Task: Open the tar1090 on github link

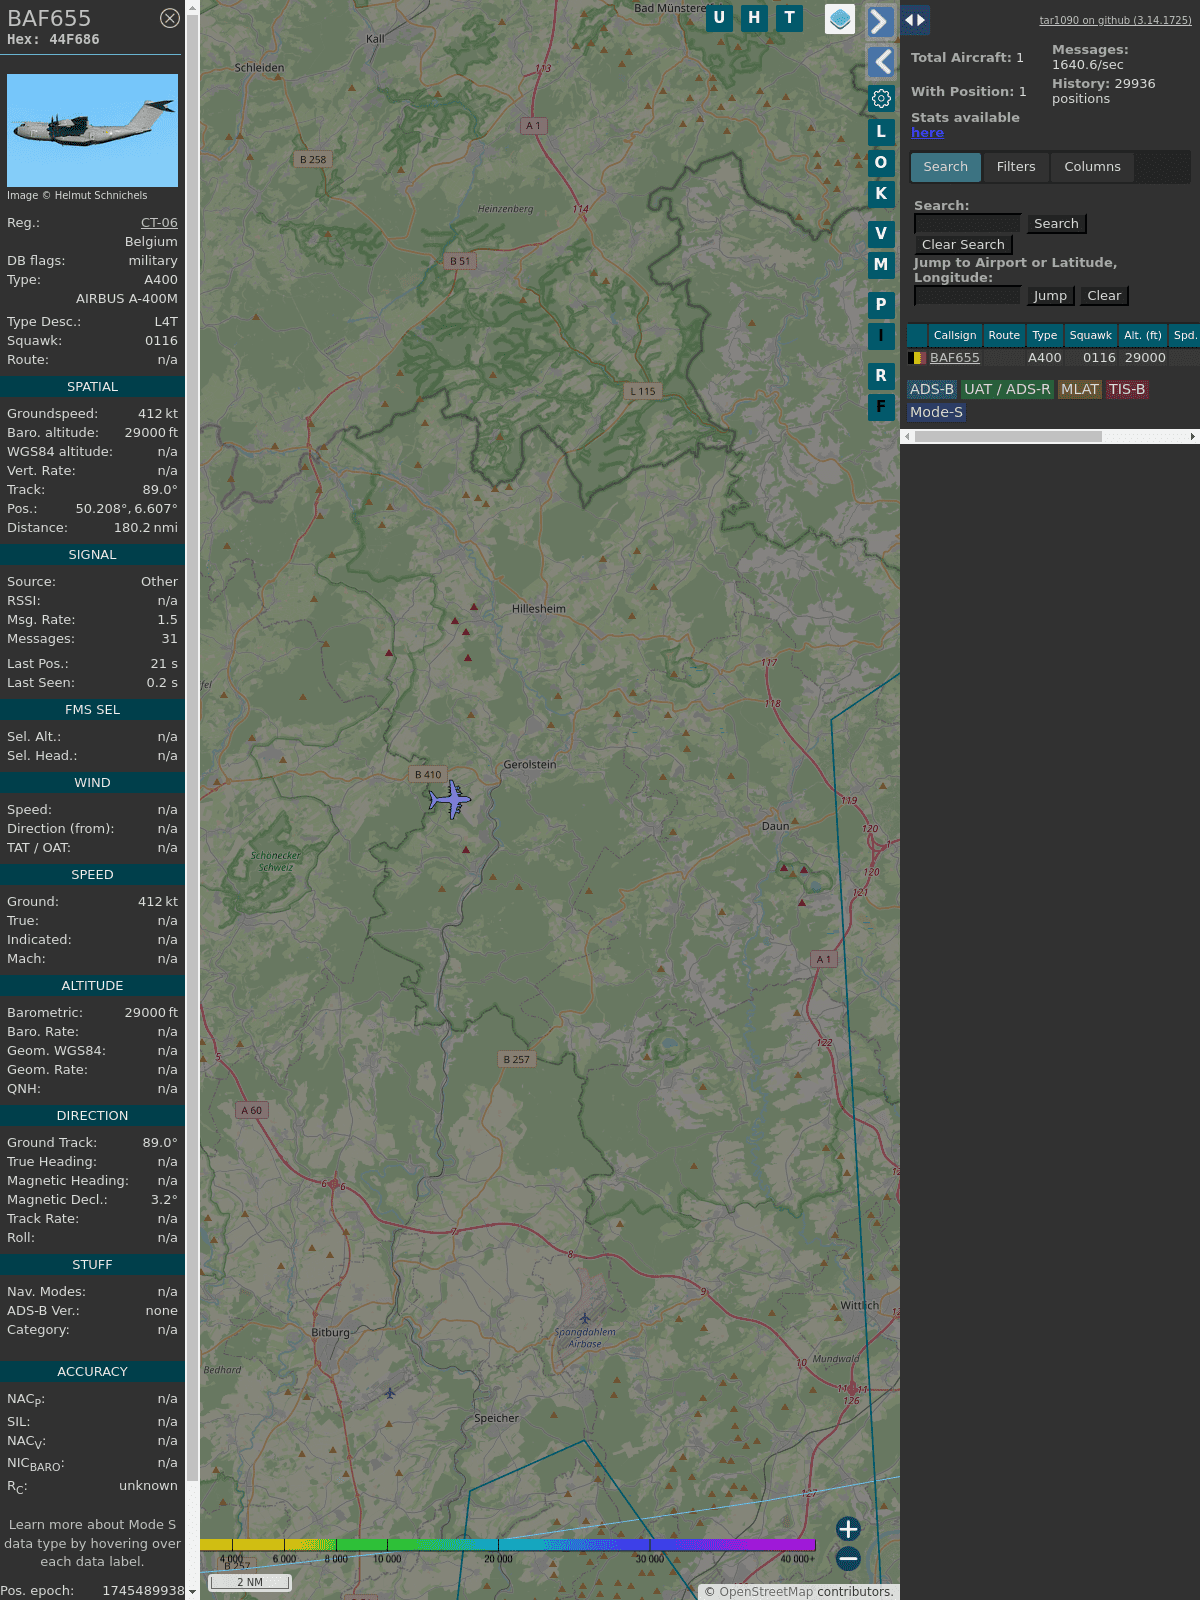Action: pos(1115,20)
